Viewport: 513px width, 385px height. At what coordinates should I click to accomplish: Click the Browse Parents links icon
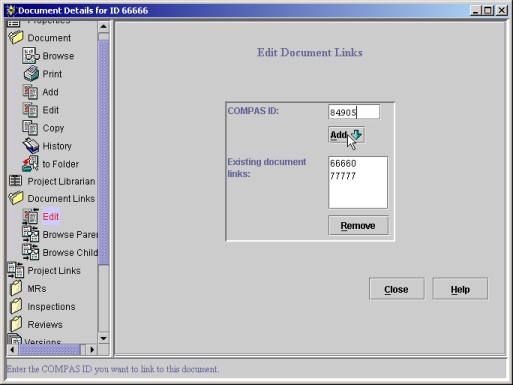(31, 234)
